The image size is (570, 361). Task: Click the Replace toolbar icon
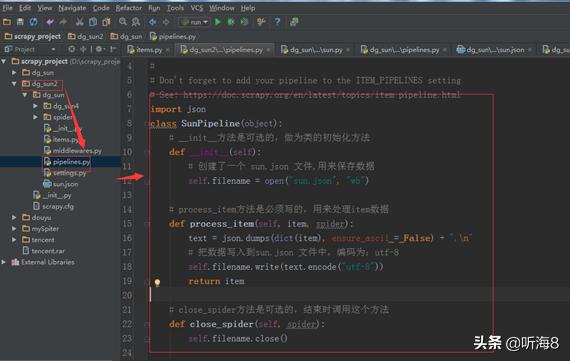click(136, 22)
